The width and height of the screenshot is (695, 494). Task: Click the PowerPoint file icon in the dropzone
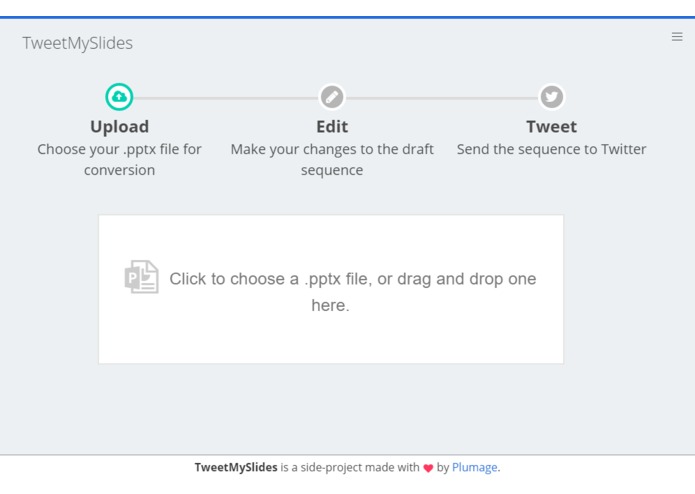click(x=141, y=277)
